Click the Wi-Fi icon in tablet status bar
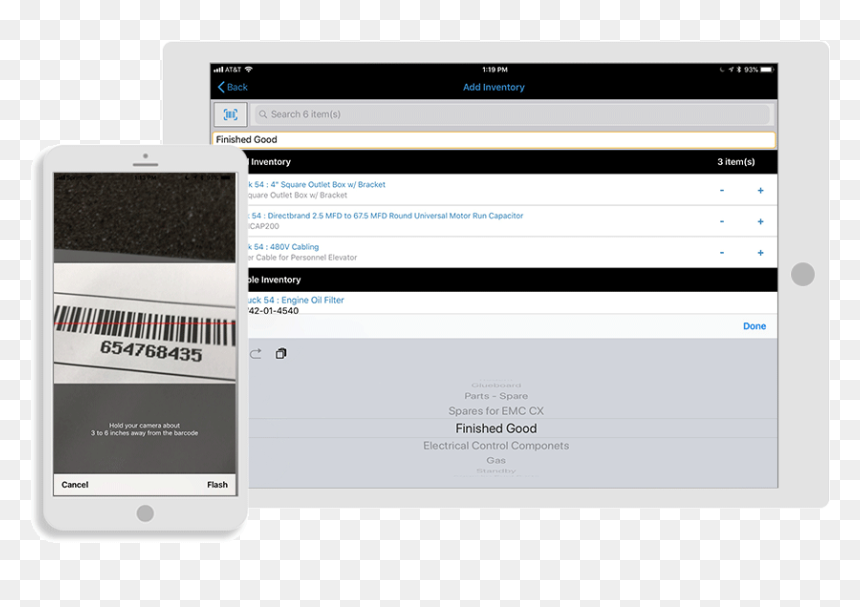 coord(248,70)
